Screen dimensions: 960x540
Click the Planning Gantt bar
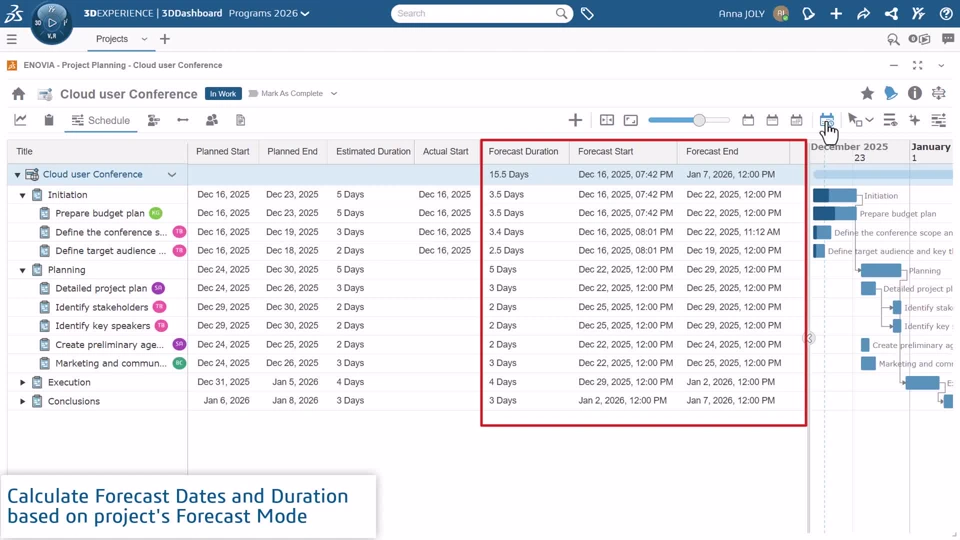[880, 270]
